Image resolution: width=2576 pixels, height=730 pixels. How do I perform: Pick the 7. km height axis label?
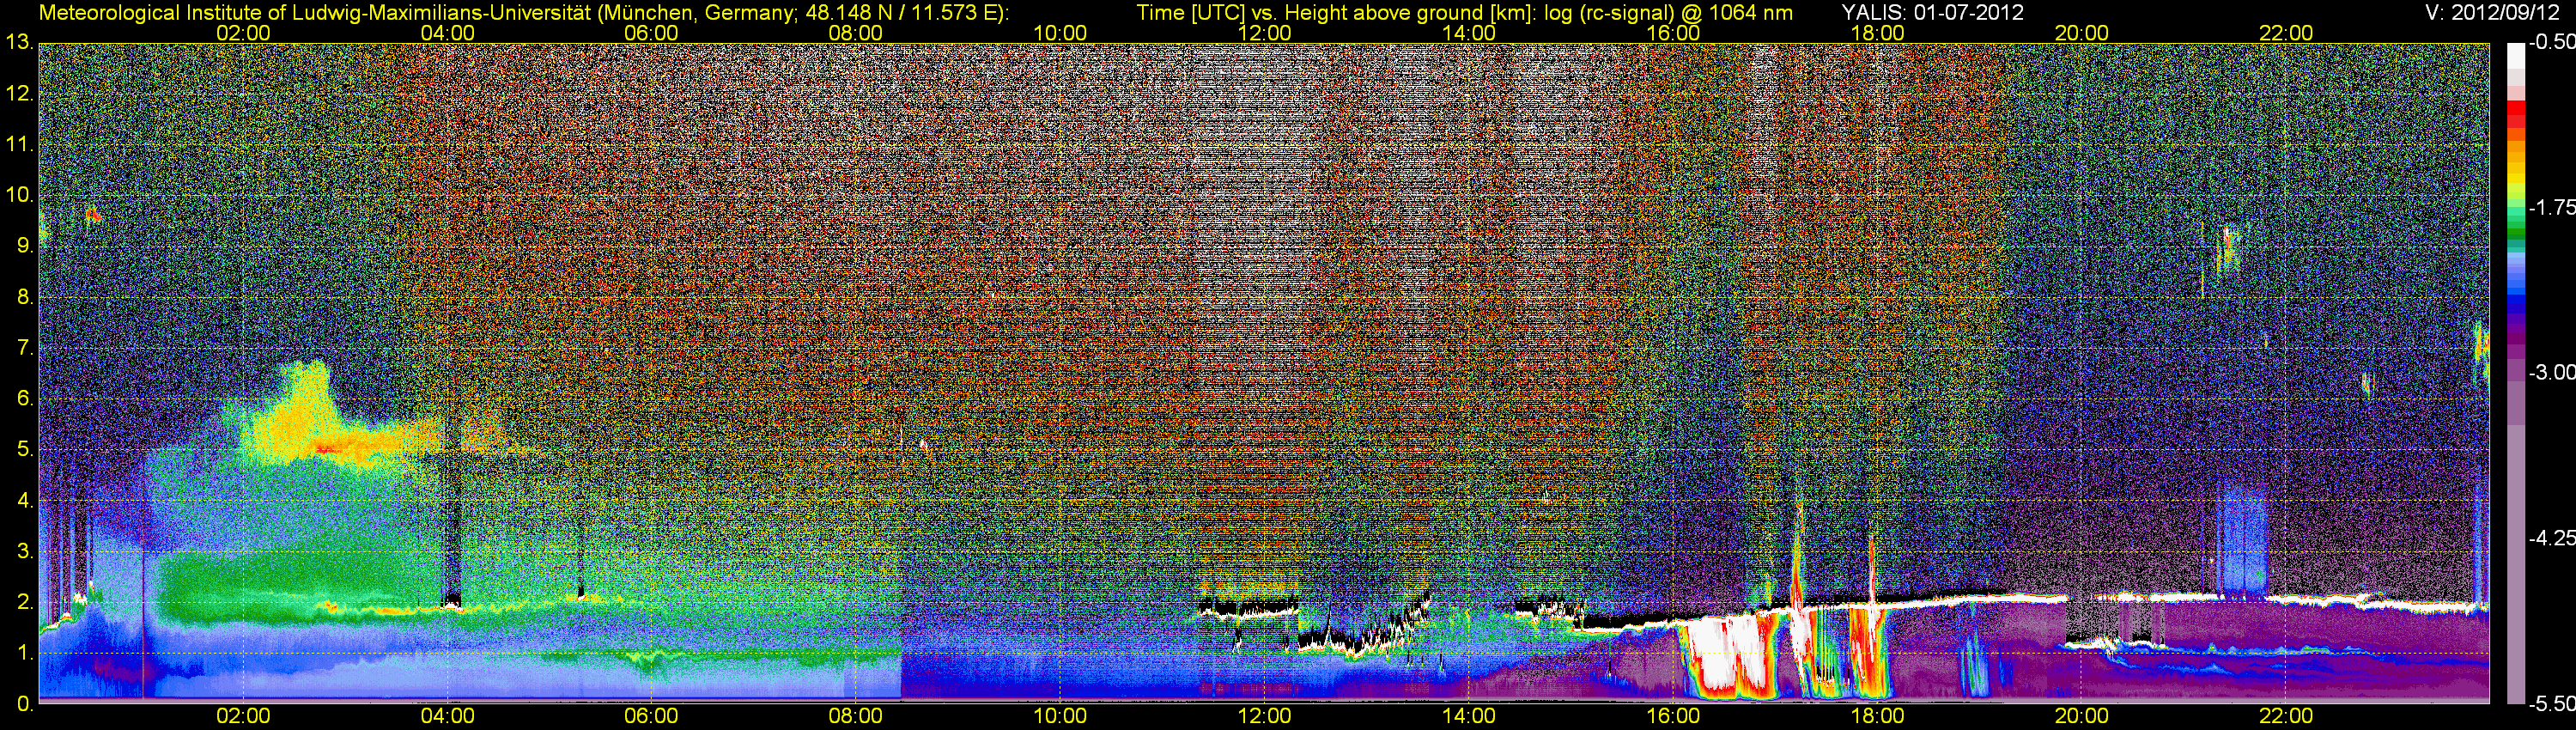(x=25, y=348)
